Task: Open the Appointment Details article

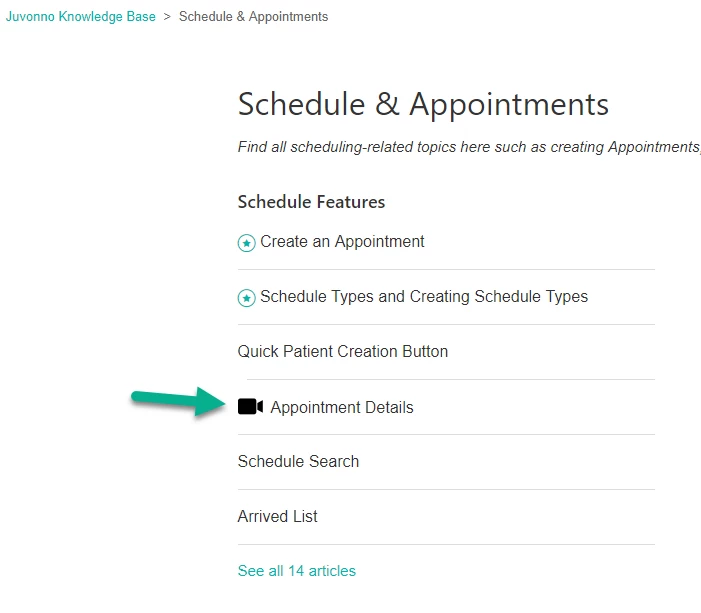Action: click(342, 407)
